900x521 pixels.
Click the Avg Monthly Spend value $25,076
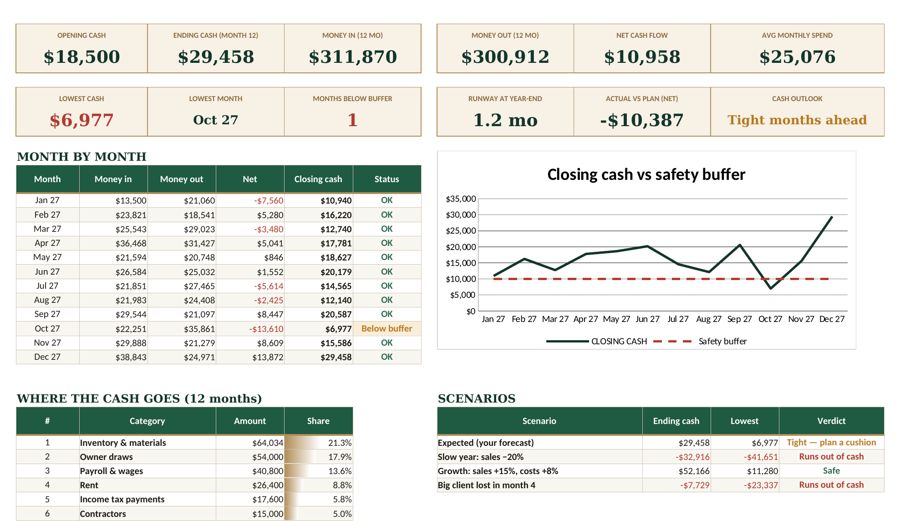797,57
